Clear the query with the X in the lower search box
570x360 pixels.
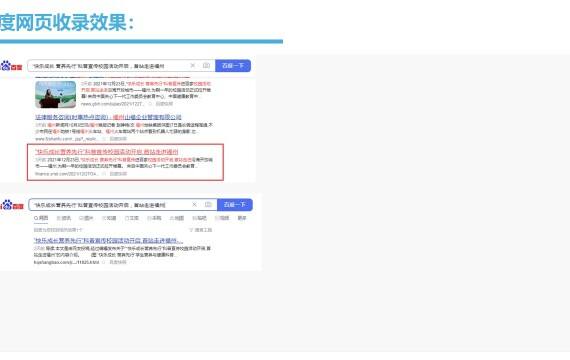[194, 205]
